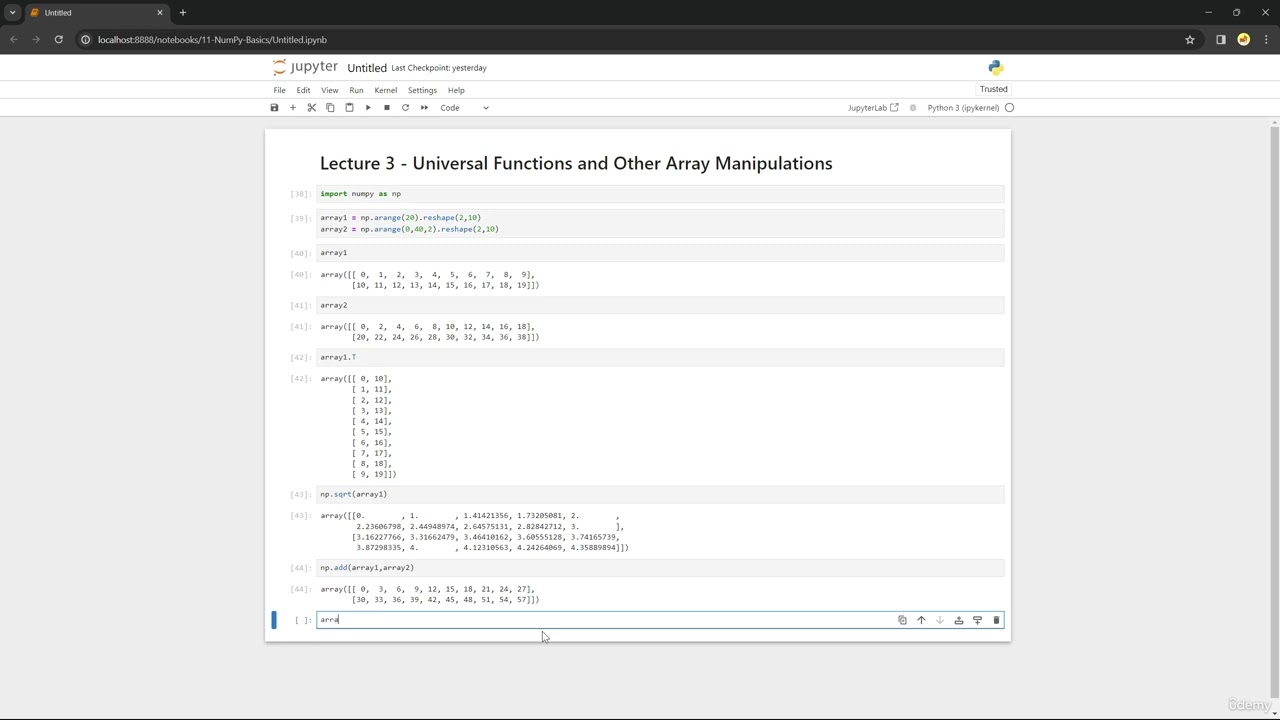This screenshot has width=1280, height=720.
Task: Open a new browser tab with plus button
Action: 183,13
